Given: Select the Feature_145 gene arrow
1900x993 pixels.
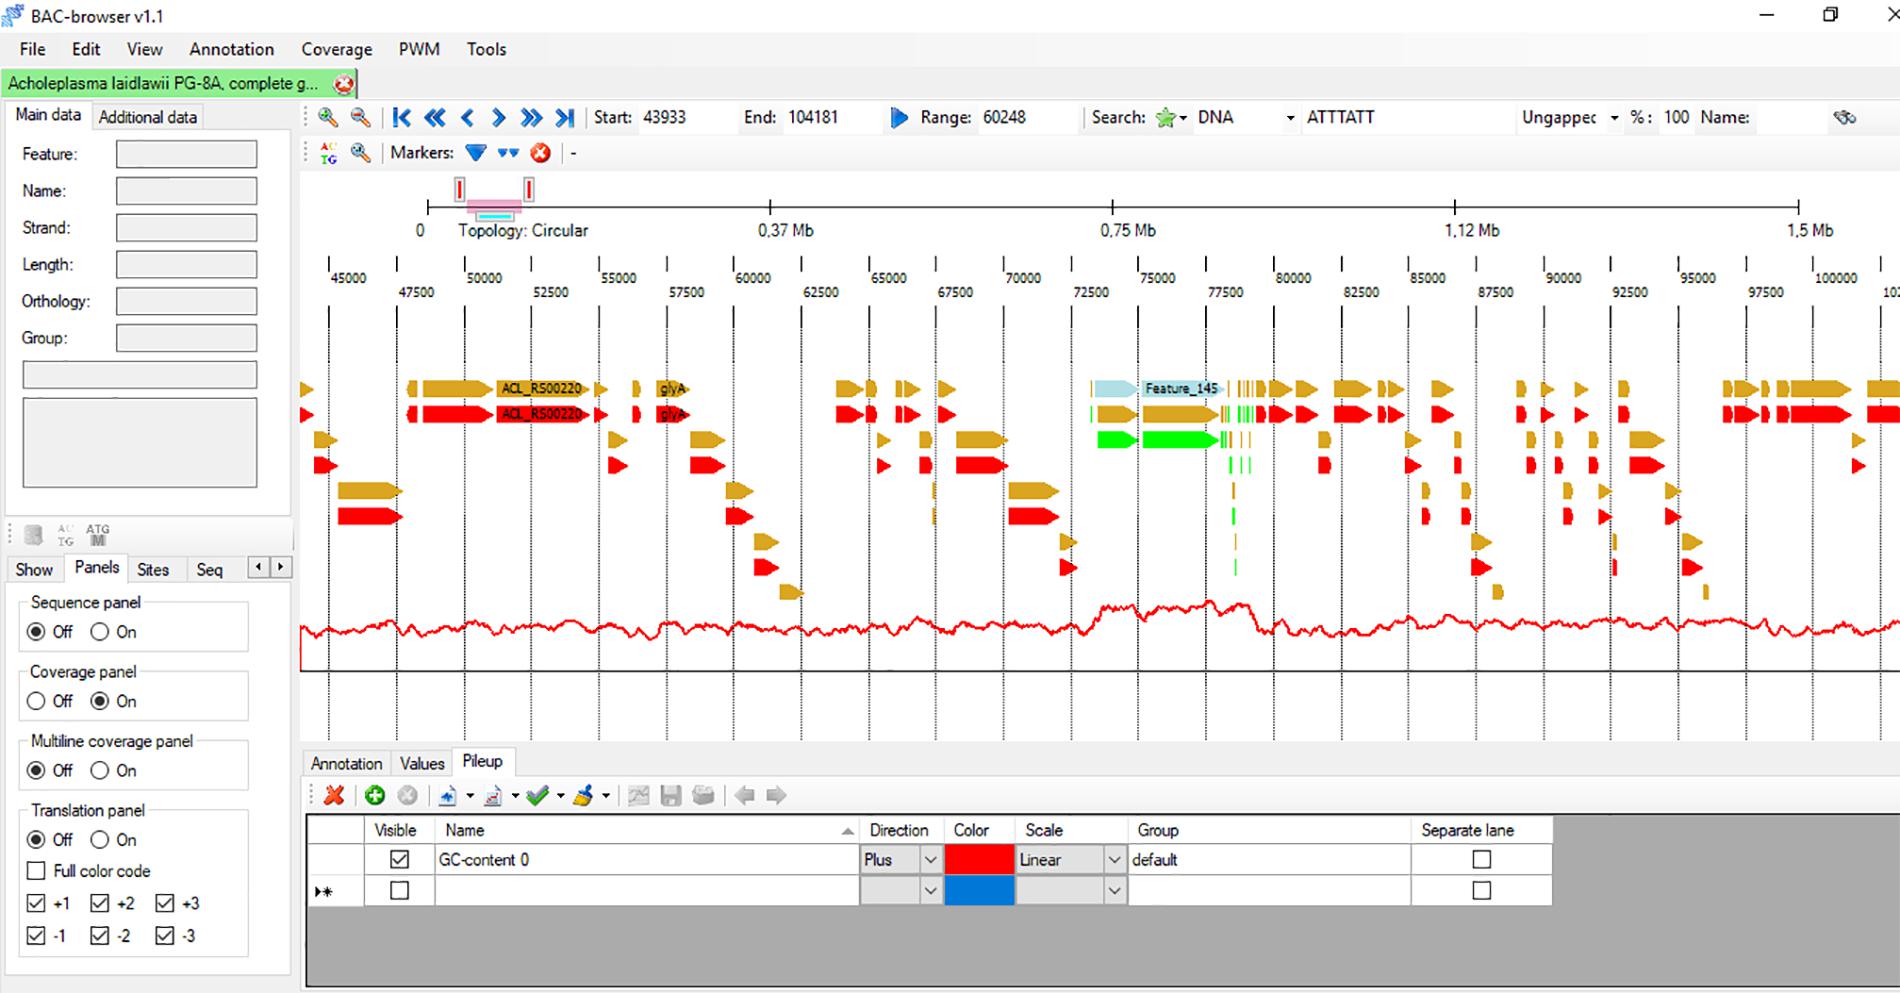Looking at the screenshot, I should (1180, 388).
